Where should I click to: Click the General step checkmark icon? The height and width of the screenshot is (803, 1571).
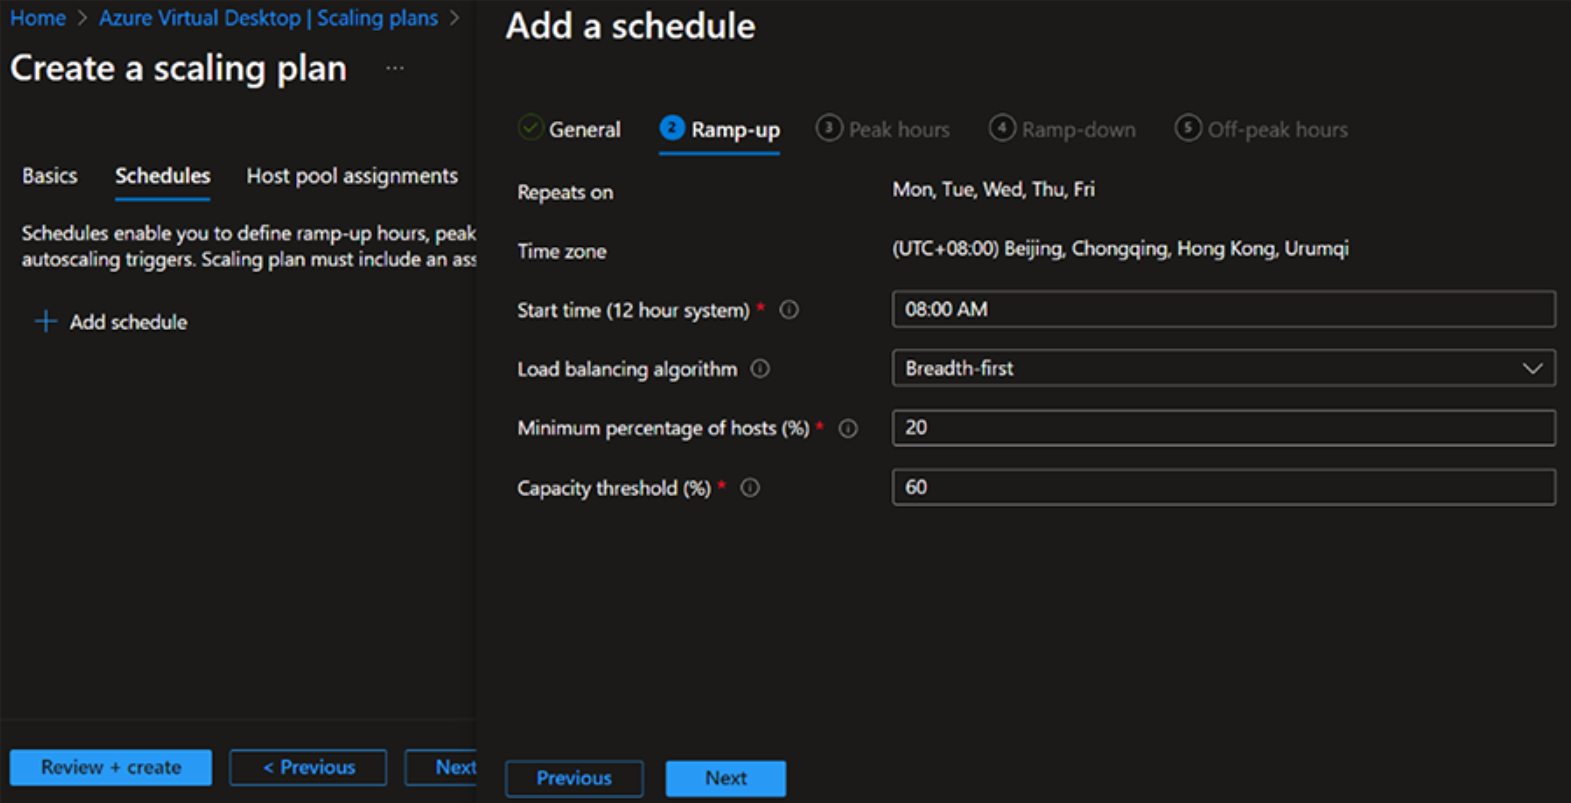pyautogui.click(x=530, y=129)
